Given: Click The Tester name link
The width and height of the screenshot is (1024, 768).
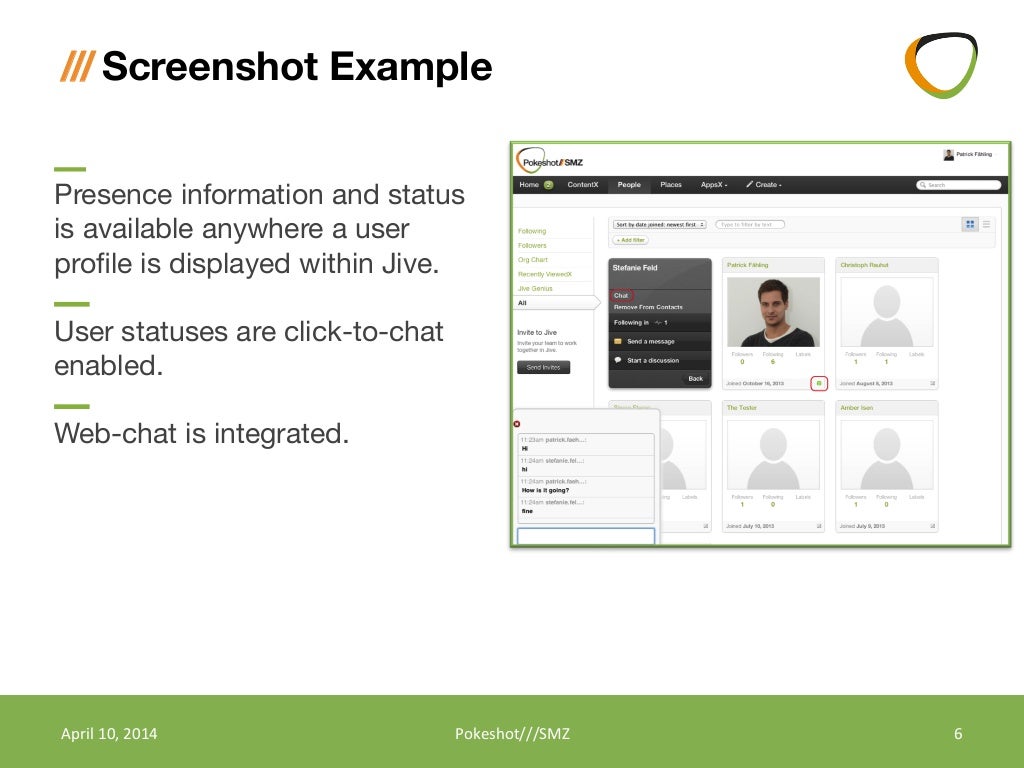Looking at the screenshot, I should (742, 408).
